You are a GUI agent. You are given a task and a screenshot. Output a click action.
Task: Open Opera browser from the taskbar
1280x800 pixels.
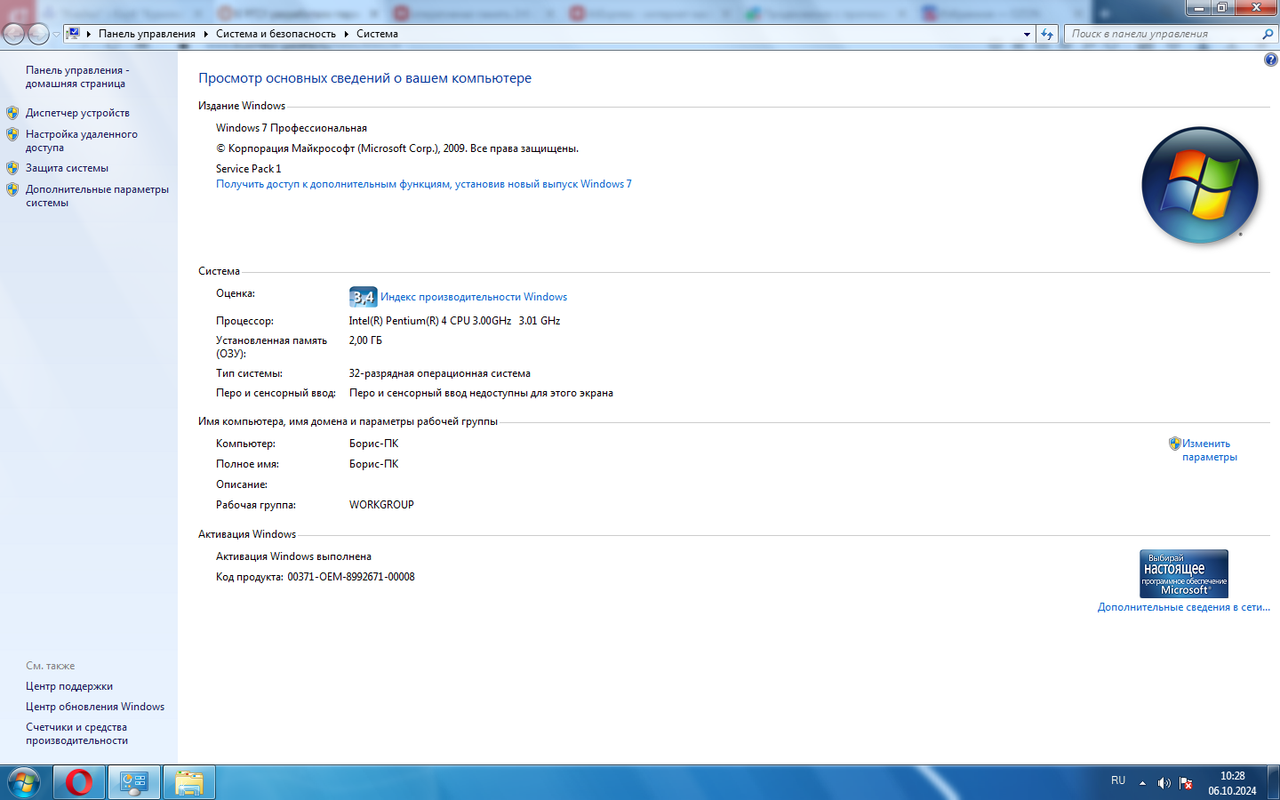coord(80,782)
